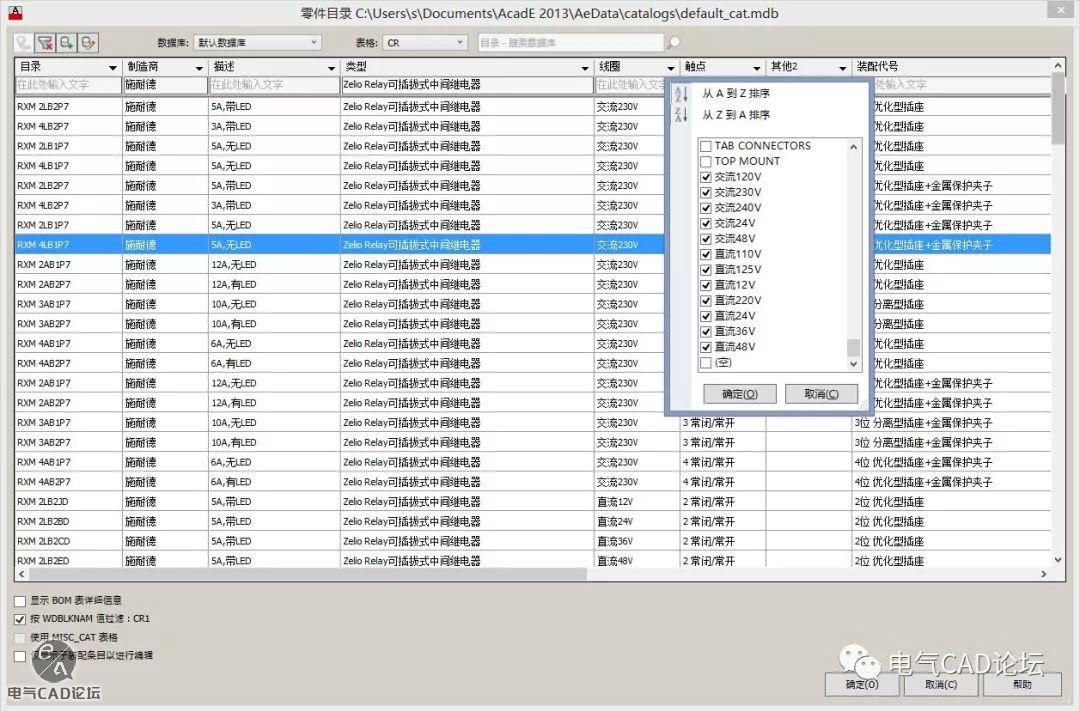Click the clear filter funnel icon

45,43
